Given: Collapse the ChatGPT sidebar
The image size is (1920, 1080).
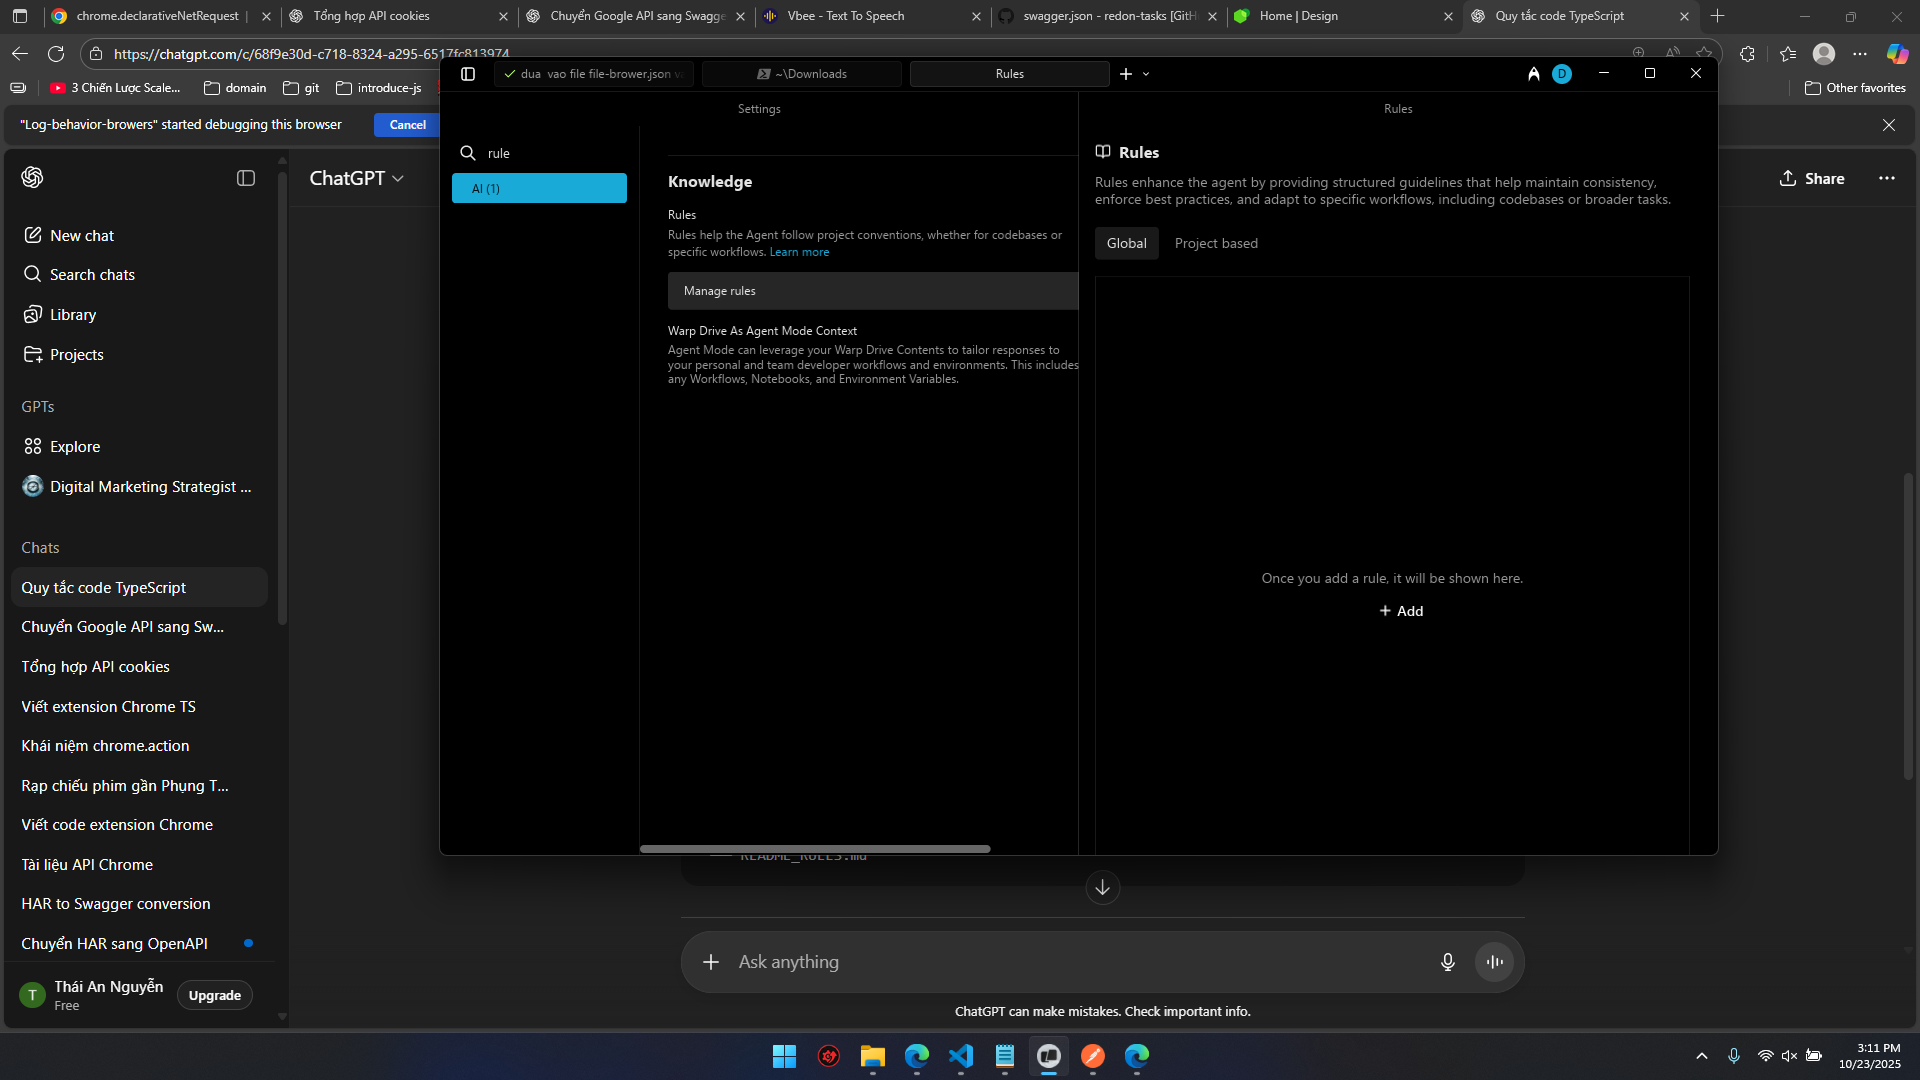Looking at the screenshot, I should (246, 178).
